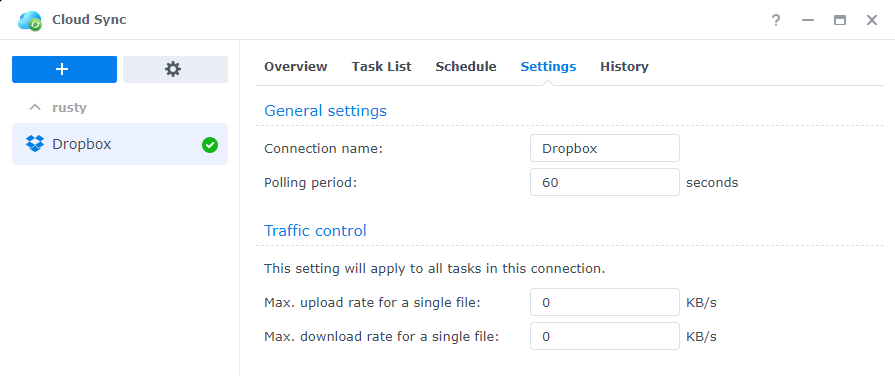The image size is (895, 376).
Task: Collapse the rusty connection group
Action: [x=35, y=107]
